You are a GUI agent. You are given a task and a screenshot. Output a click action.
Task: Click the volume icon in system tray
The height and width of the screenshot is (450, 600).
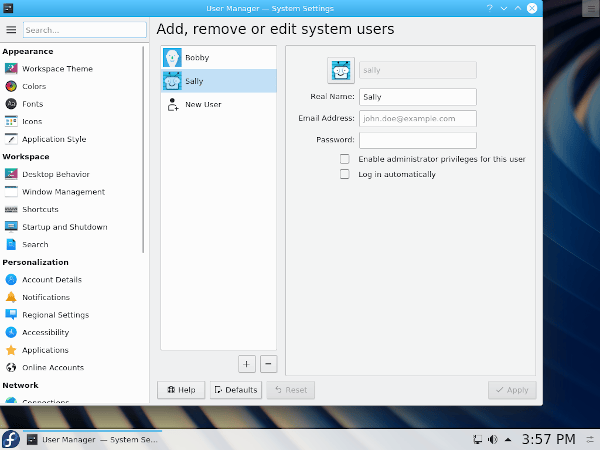491,439
